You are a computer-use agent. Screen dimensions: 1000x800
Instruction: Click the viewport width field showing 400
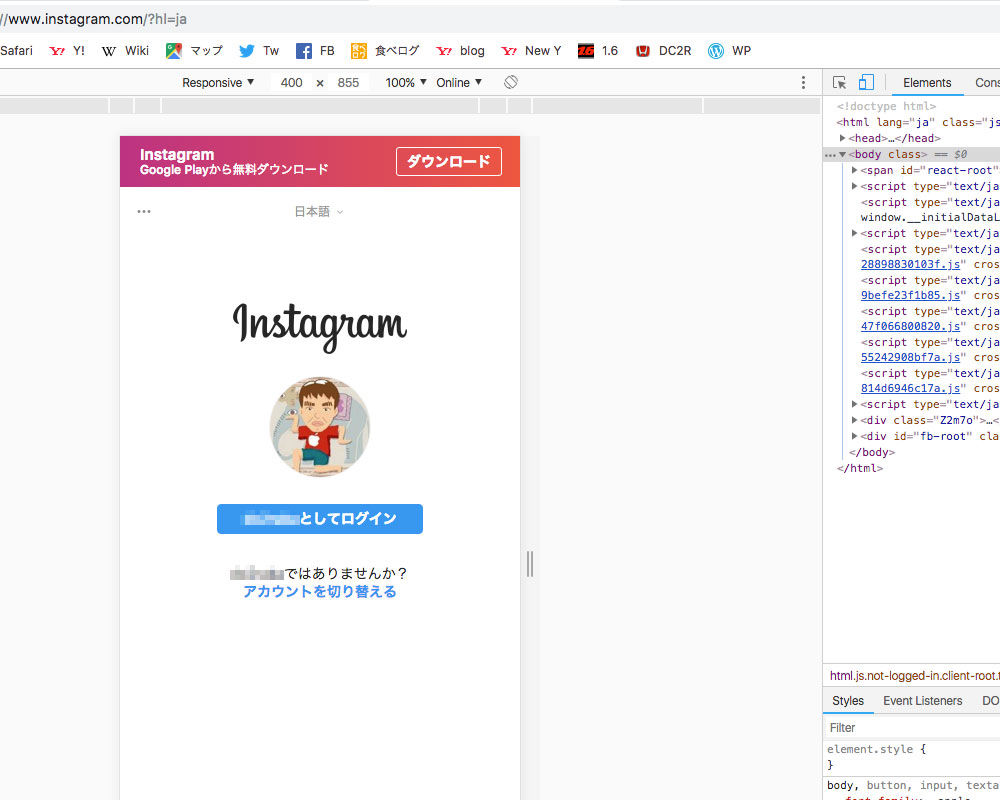(x=291, y=82)
